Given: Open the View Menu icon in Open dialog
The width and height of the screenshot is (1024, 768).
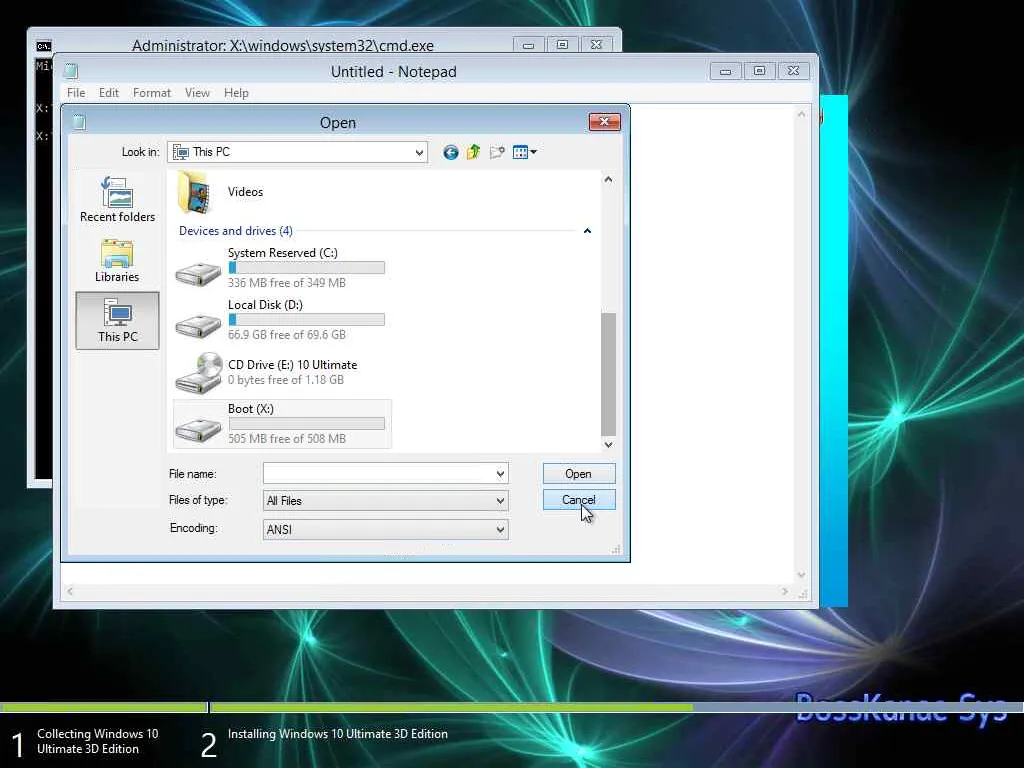Looking at the screenshot, I should tap(520, 152).
